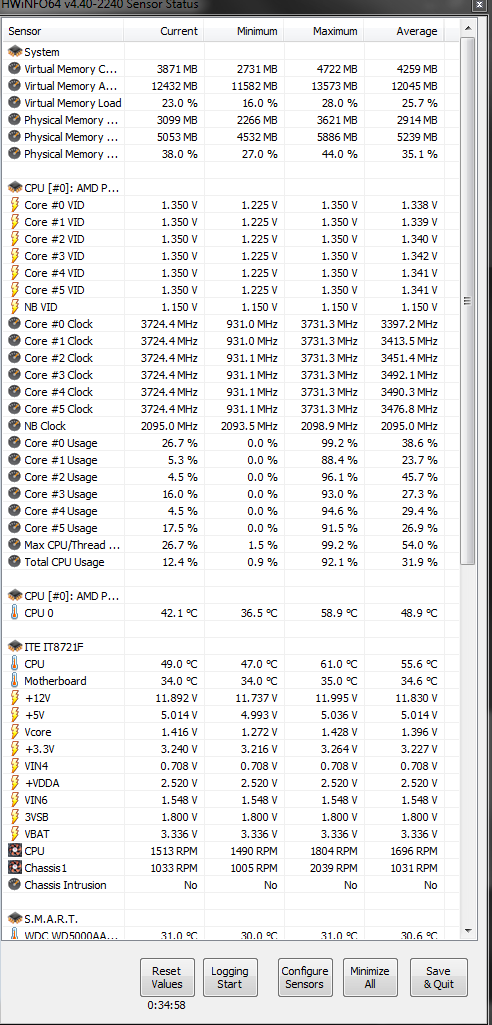Select the ITE IT8721F sensor chip icon

pos(14,647)
